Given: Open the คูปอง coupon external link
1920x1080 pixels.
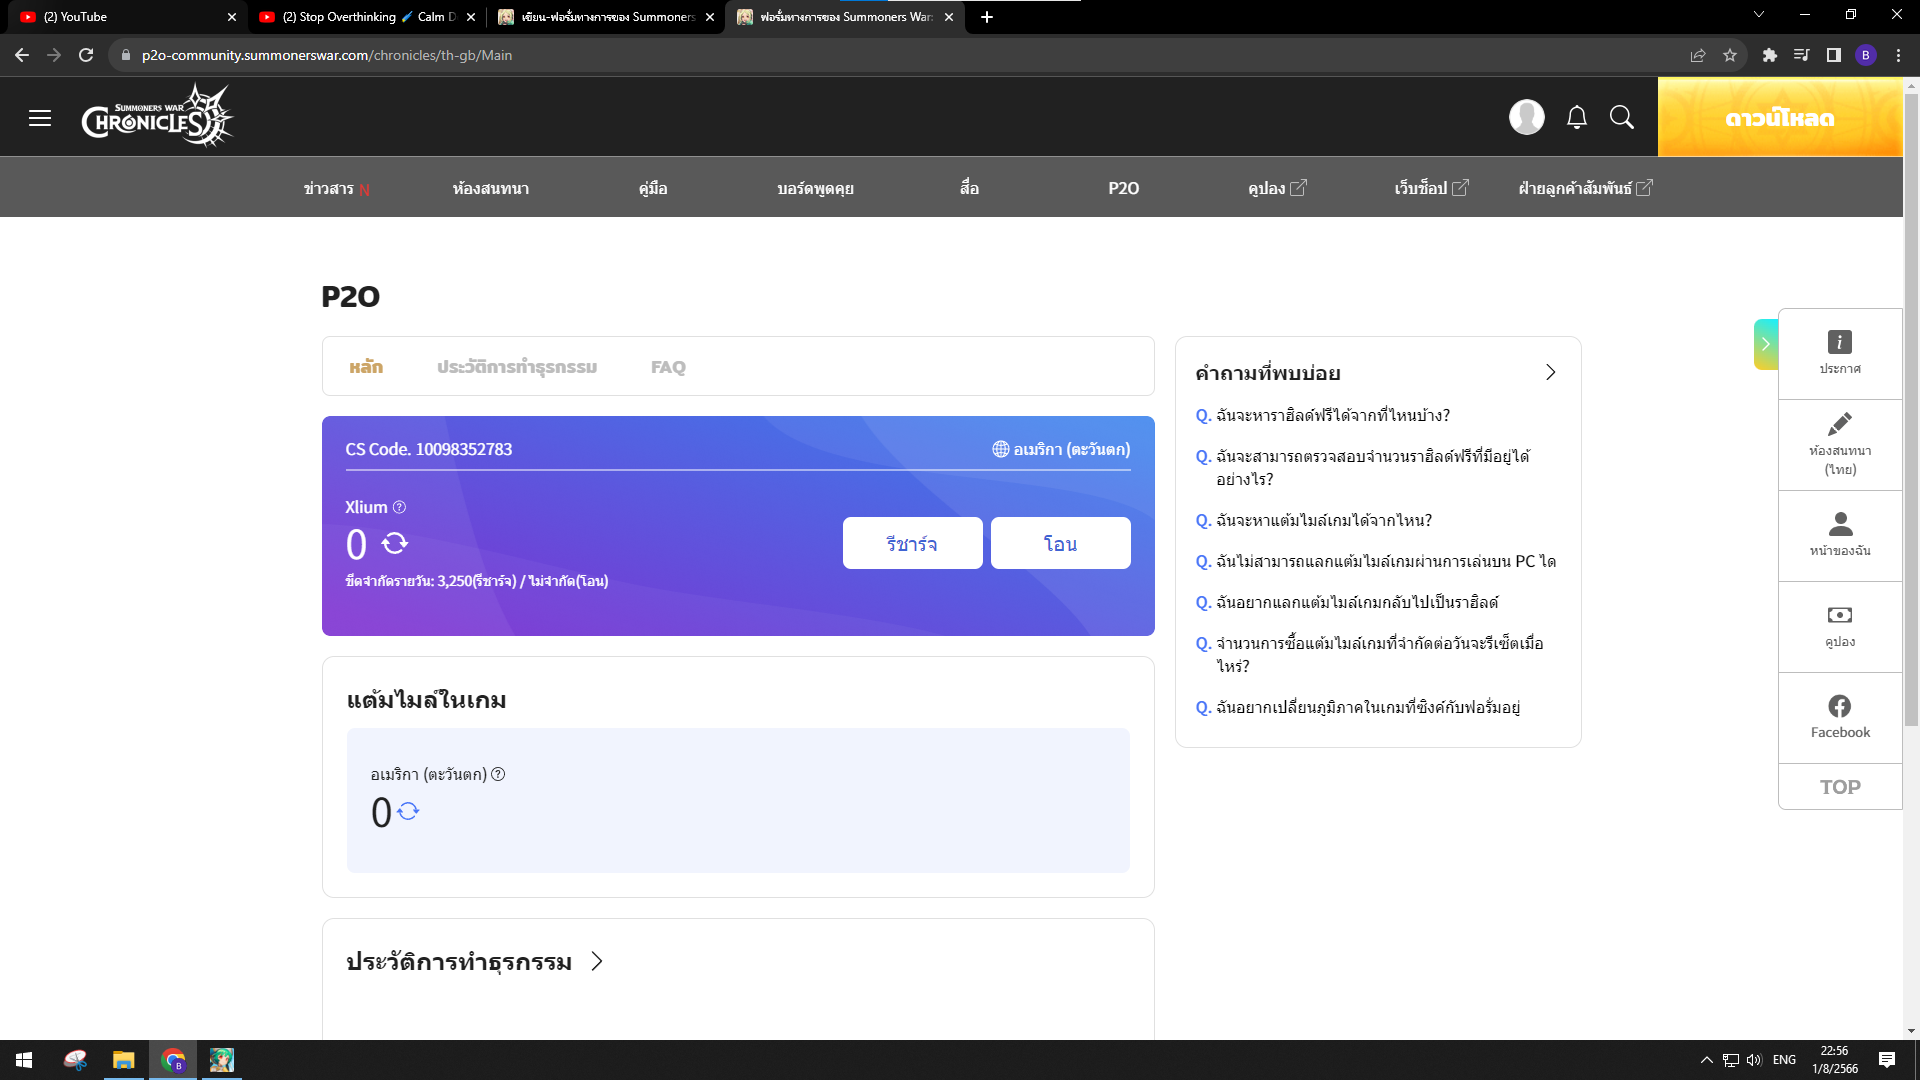Looking at the screenshot, I should pyautogui.click(x=1277, y=188).
